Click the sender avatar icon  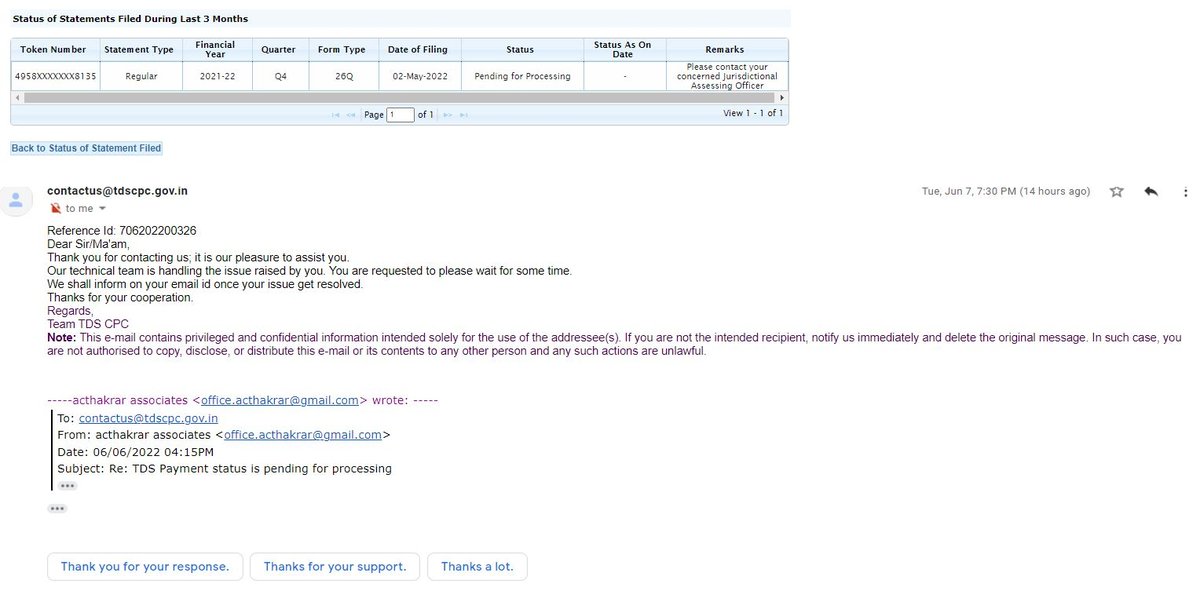[x=16, y=199]
